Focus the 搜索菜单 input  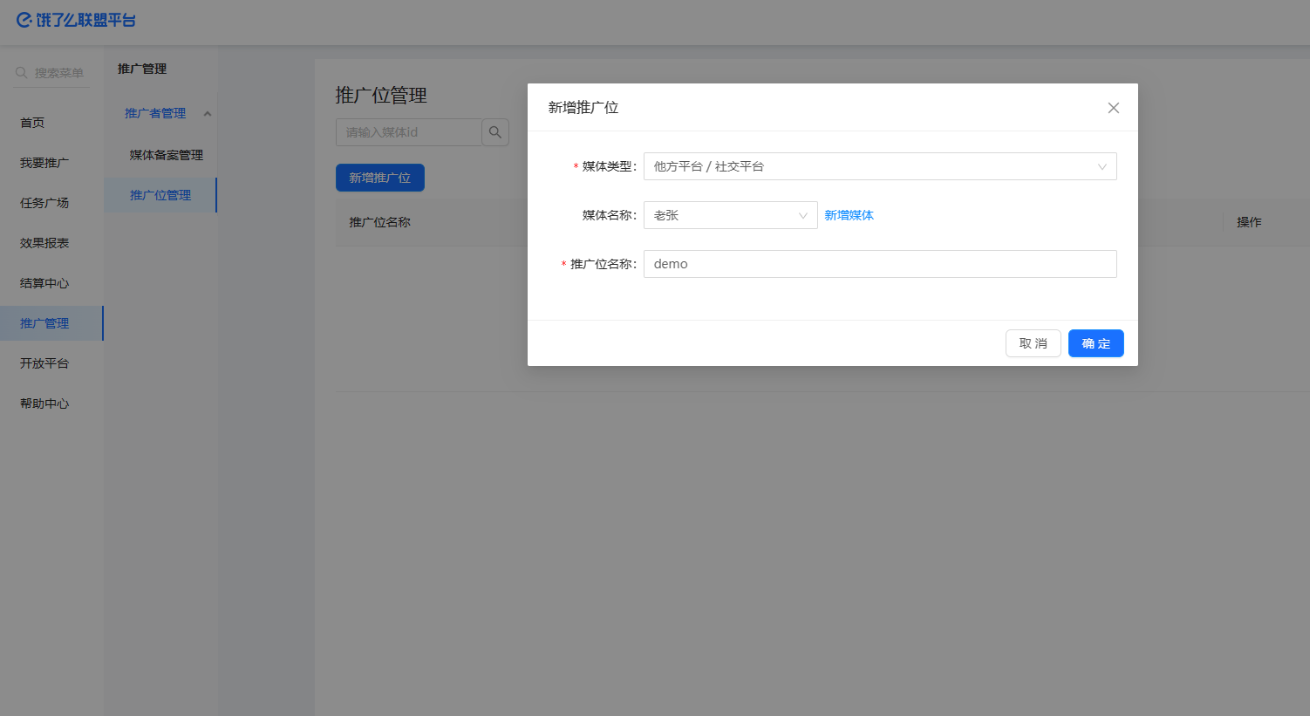tap(60, 73)
